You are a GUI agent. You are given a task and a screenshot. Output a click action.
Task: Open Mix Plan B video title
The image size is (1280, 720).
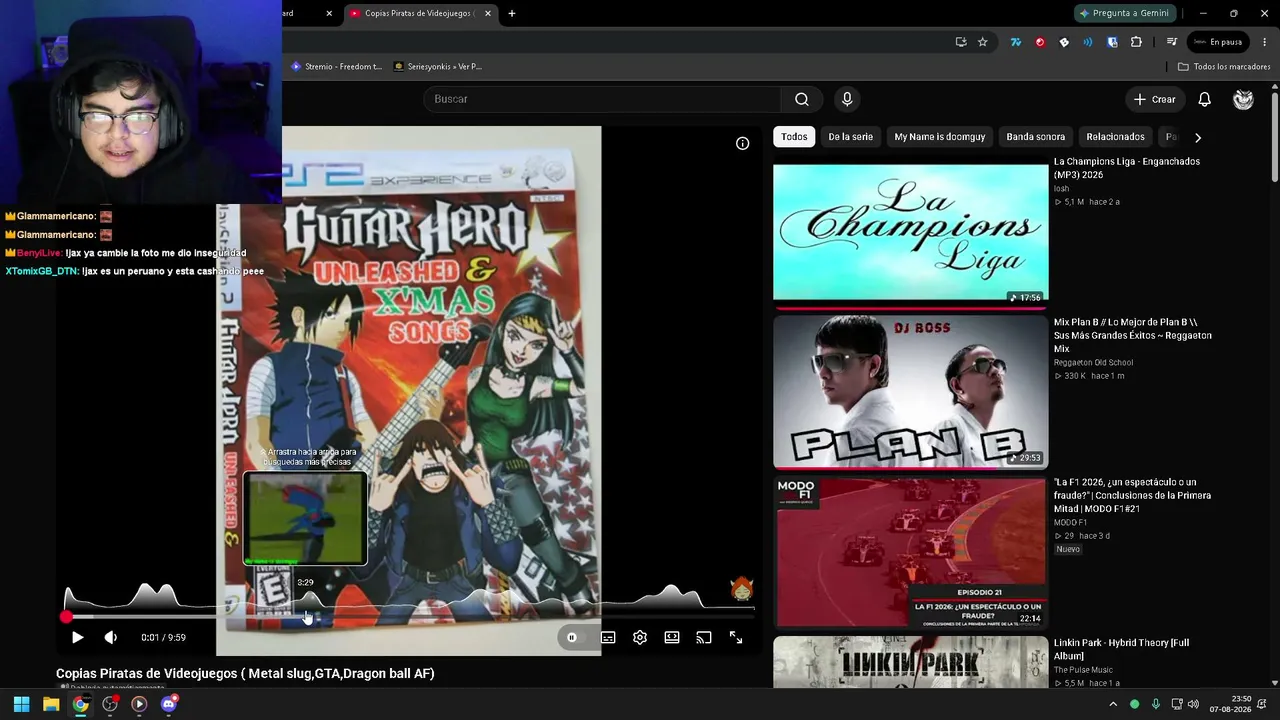[x=1133, y=336]
